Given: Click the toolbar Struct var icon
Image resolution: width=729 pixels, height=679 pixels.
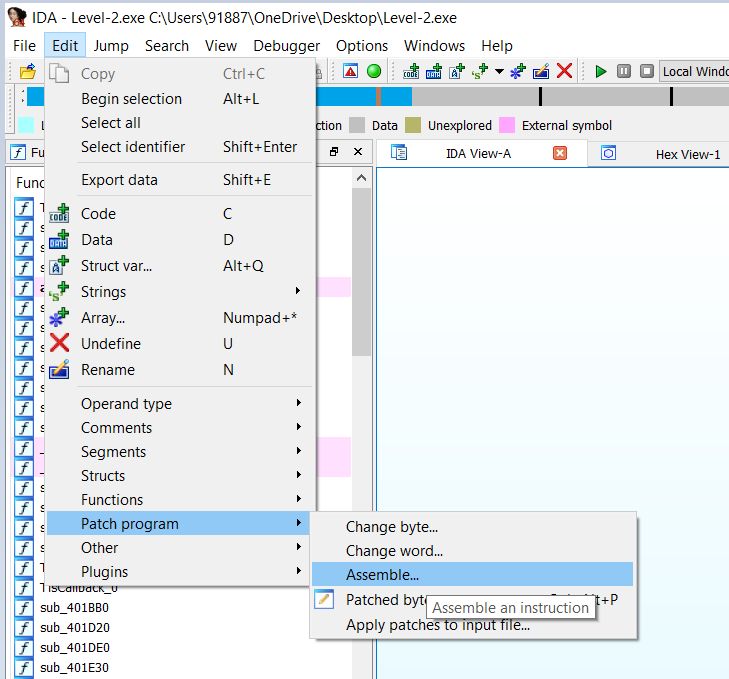Looking at the screenshot, I should (x=457, y=71).
